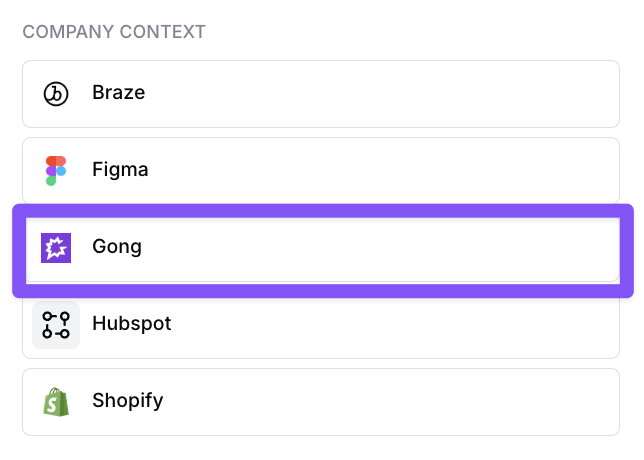Click the "Gong" text label

pos(117,247)
